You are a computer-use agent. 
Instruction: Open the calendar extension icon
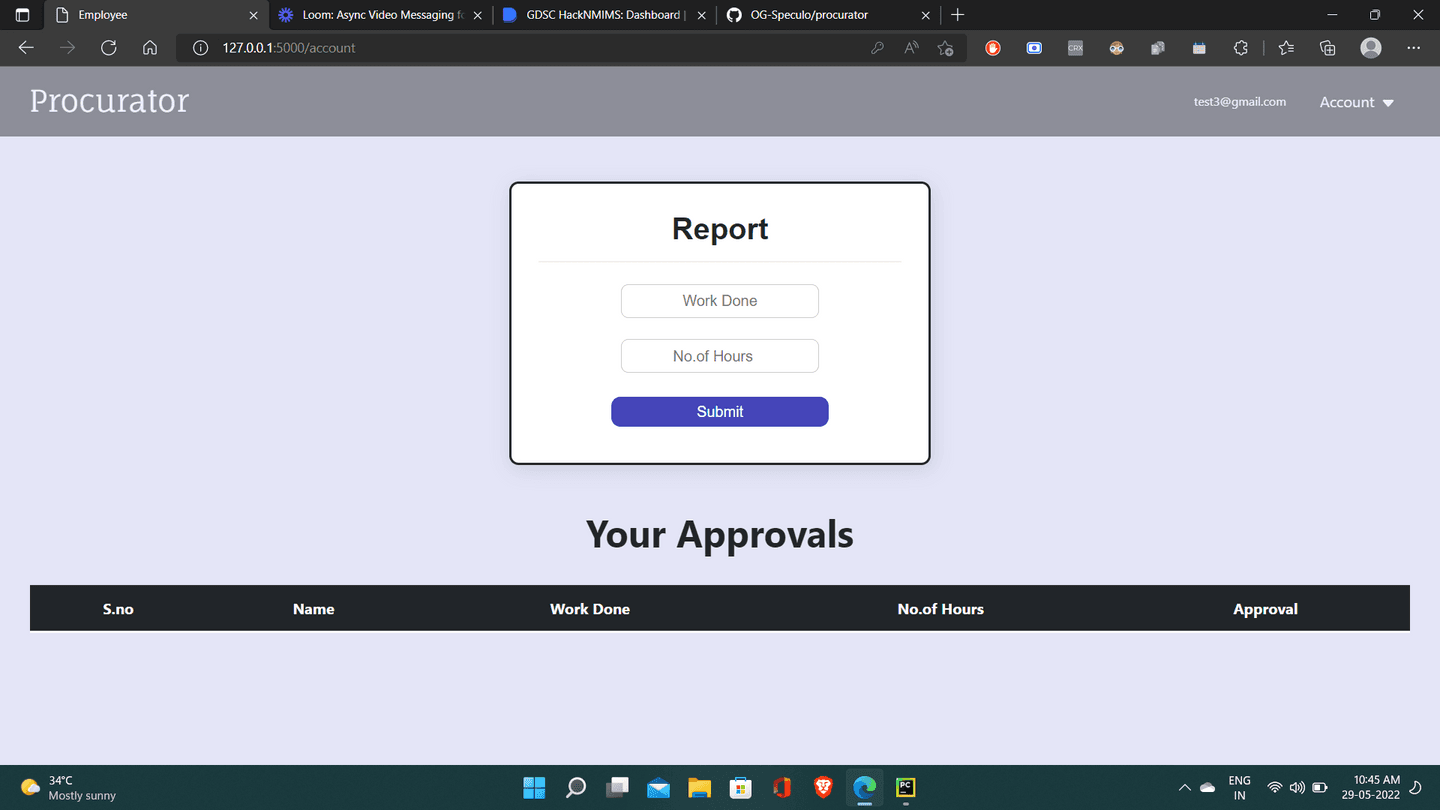pyautogui.click(x=1199, y=48)
